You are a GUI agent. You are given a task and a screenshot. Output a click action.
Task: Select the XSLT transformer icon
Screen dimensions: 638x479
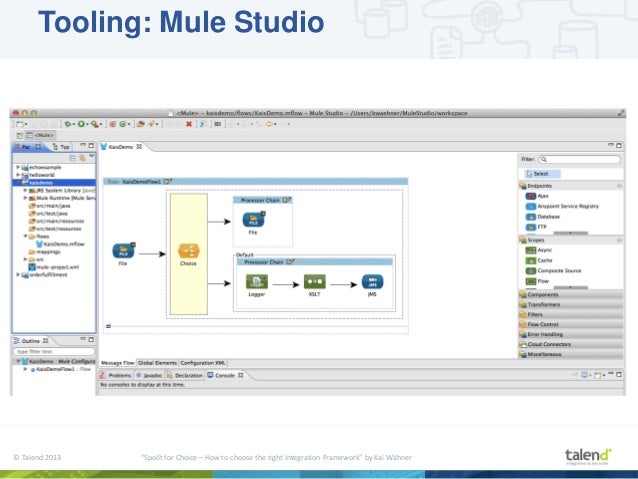pyautogui.click(x=315, y=282)
